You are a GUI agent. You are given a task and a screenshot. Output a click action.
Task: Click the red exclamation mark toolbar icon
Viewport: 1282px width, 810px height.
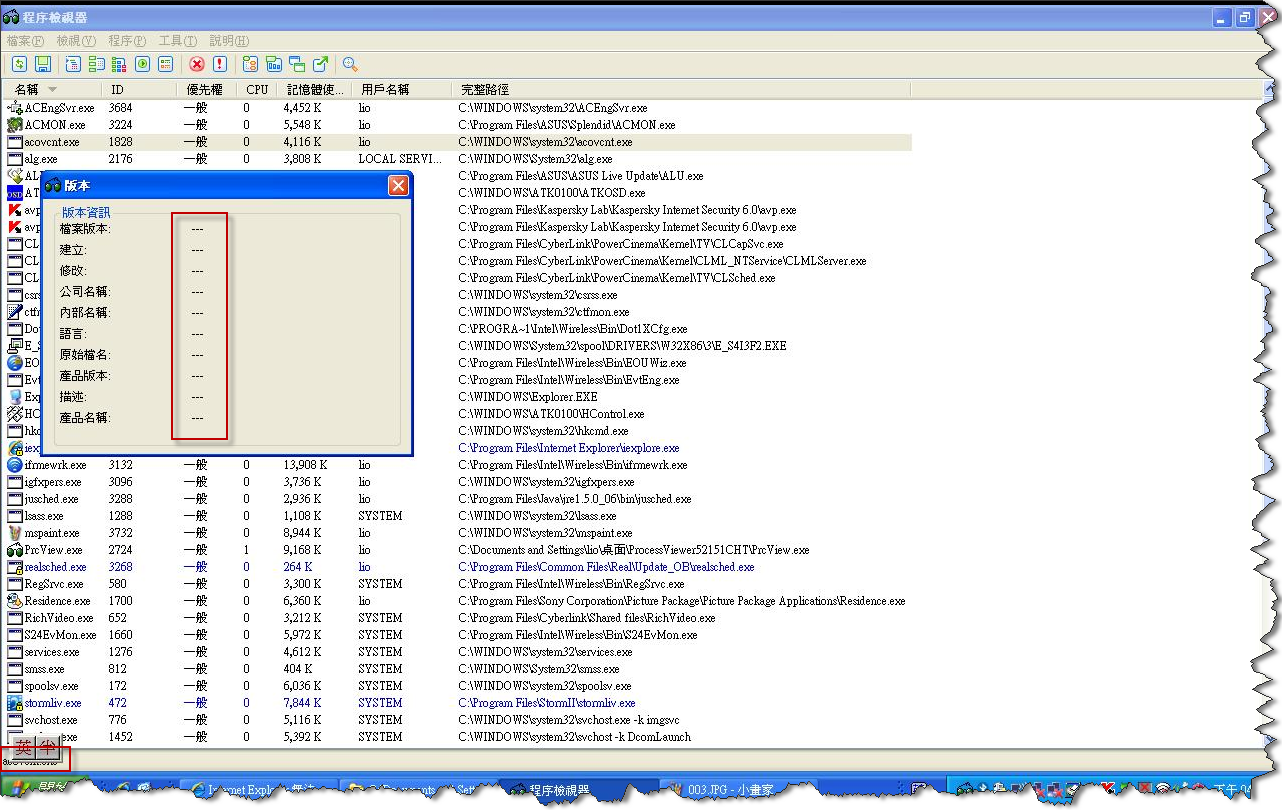coord(220,64)
